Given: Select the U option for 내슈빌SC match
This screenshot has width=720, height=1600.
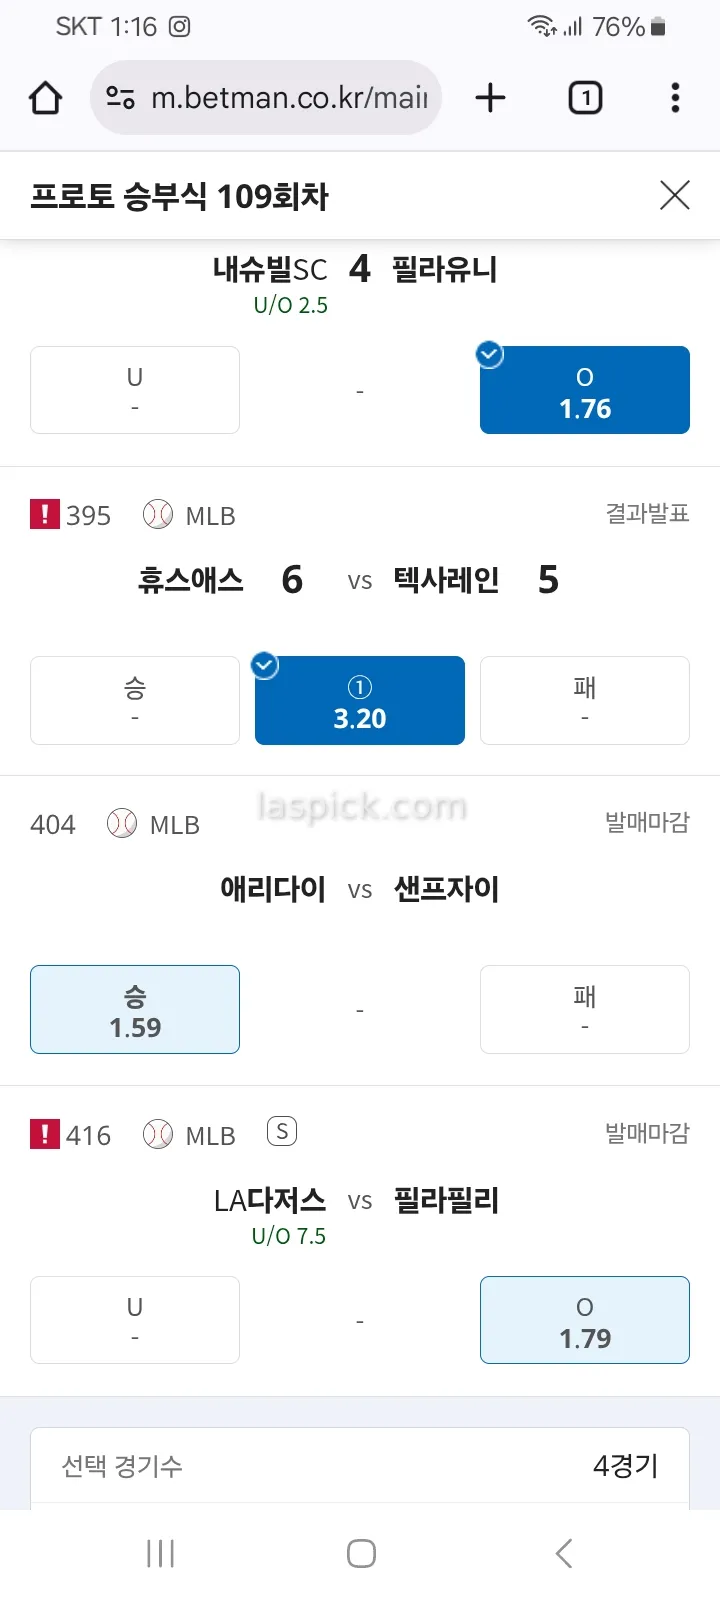Looking at the screenshot, I should pyautogui.click(x=135, y=391).
